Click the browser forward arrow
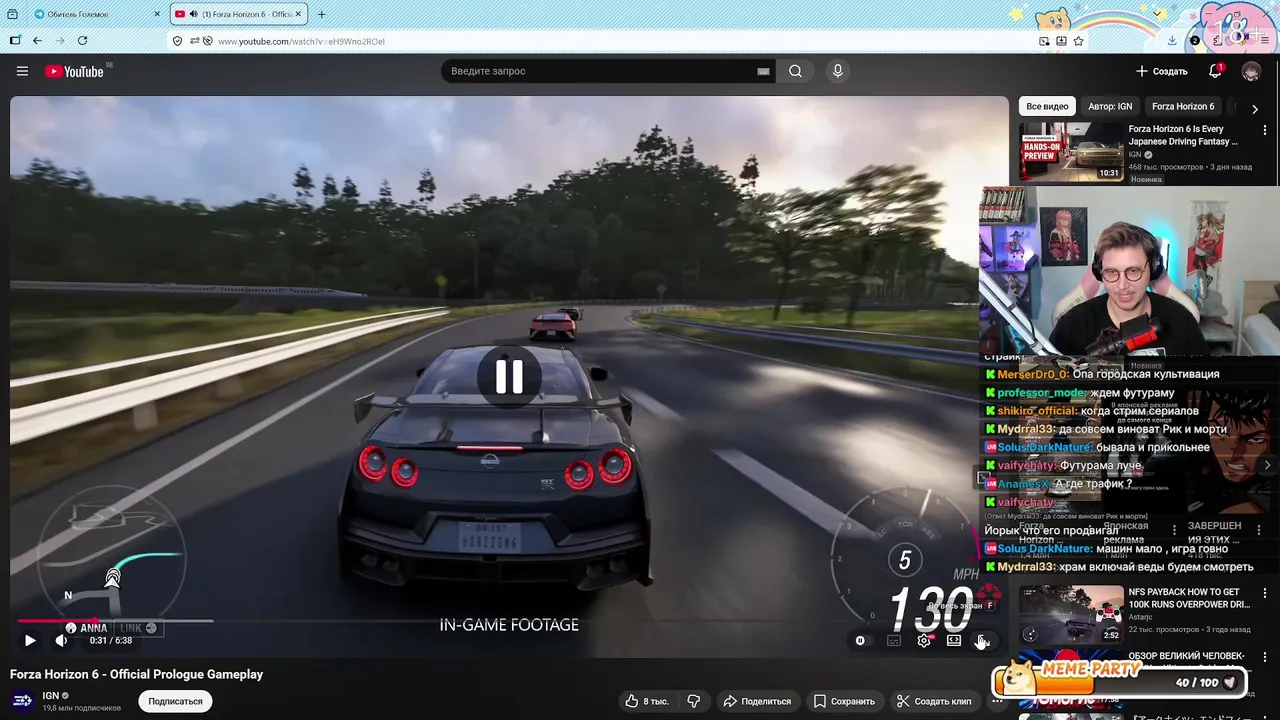 click(60, 41)
